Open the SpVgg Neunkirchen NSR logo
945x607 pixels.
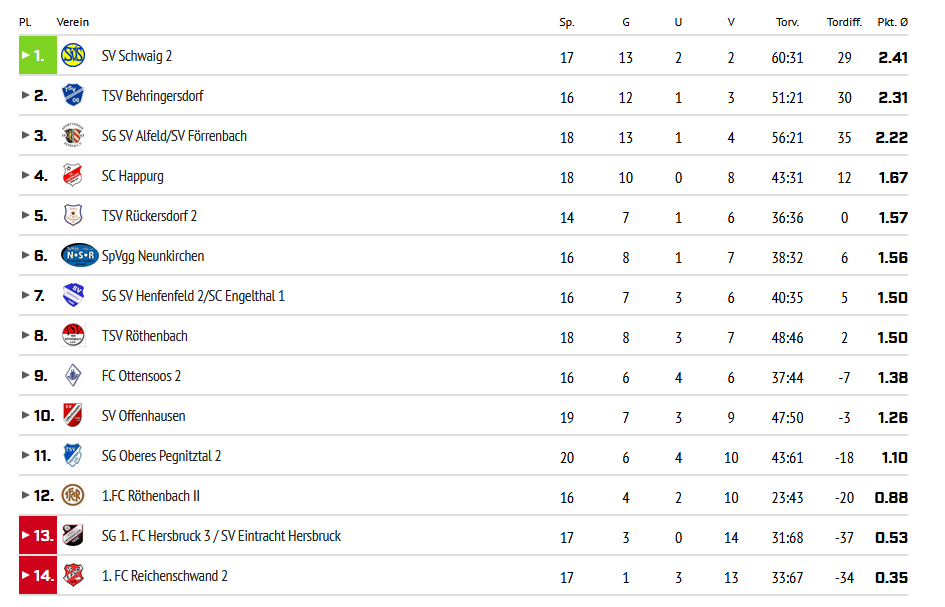[x=80, y=256]
